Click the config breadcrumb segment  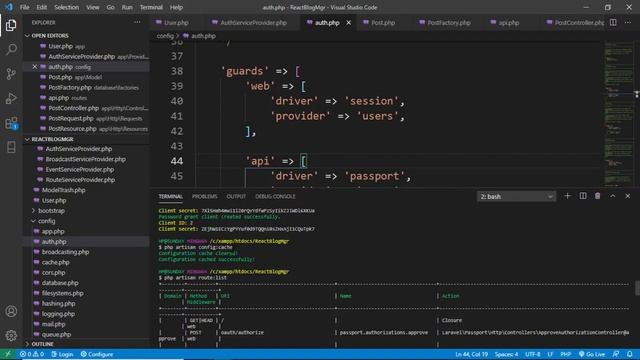165,36
